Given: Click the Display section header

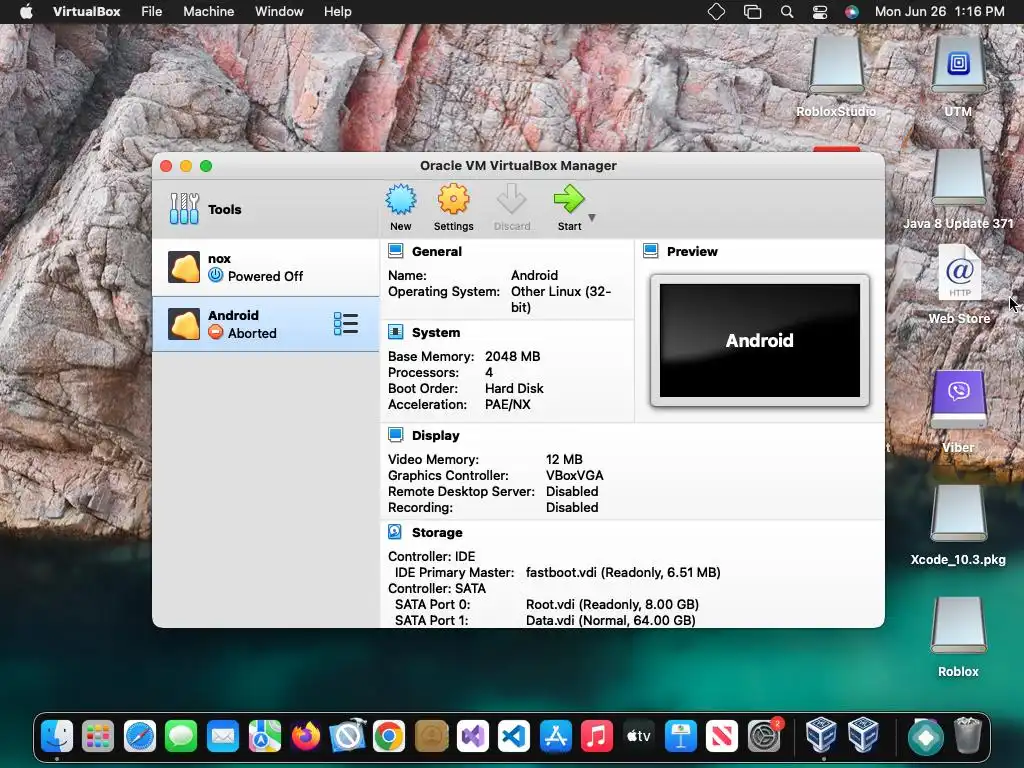Looking at the screenshot, I should point(435,436).
